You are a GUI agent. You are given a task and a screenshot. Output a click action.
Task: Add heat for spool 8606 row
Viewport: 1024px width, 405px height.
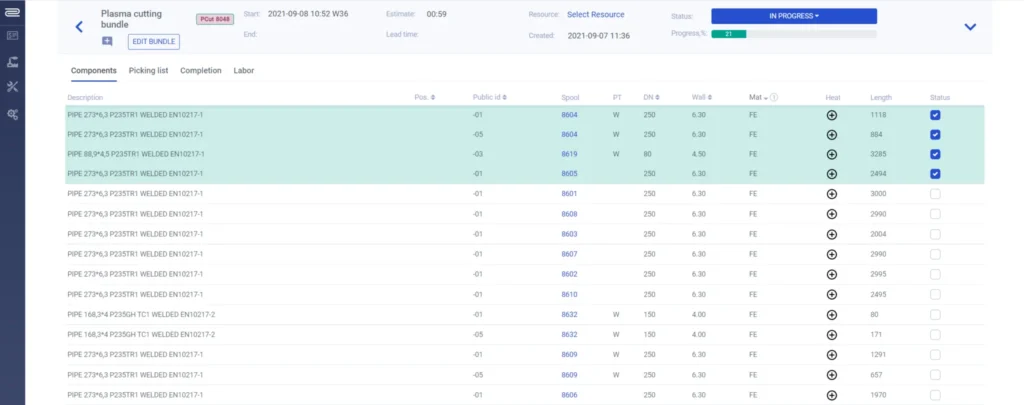point(831,395)
